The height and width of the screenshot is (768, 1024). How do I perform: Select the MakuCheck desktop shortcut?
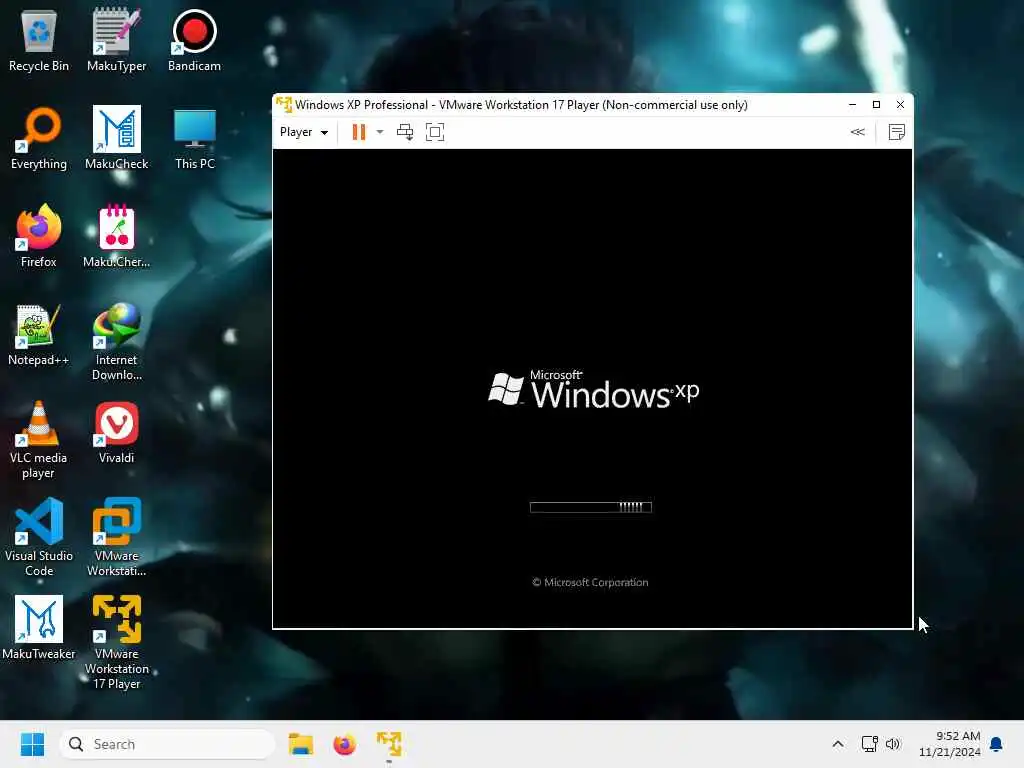point(116,138)
